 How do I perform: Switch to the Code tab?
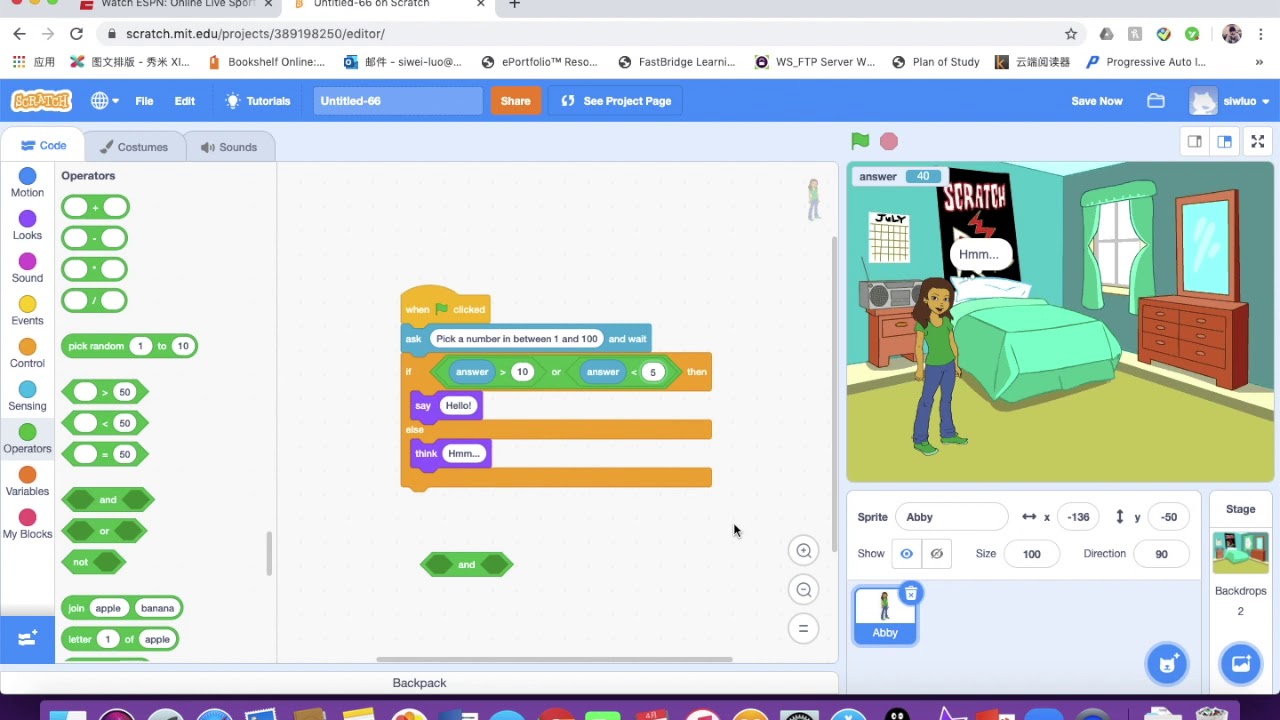tap(43, 146)
